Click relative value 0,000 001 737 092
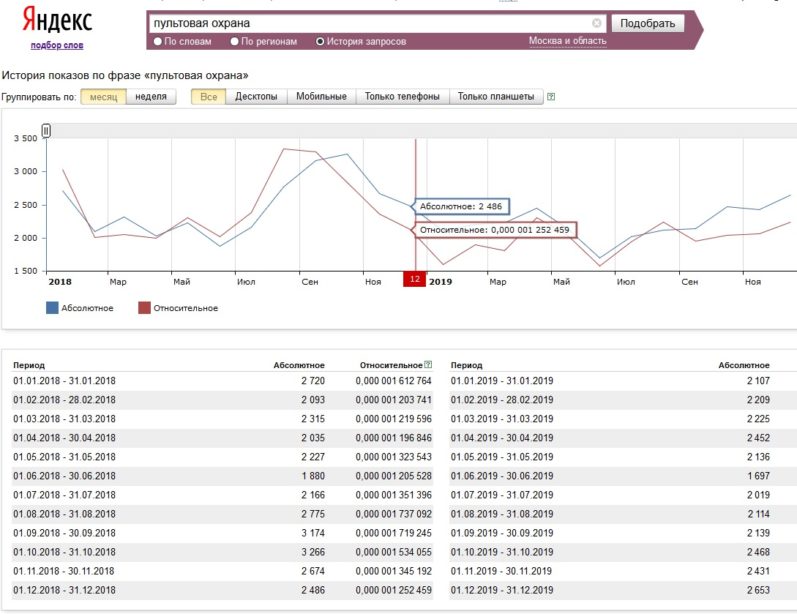Viewport: 797px width, 614px height. pos(393,514)
